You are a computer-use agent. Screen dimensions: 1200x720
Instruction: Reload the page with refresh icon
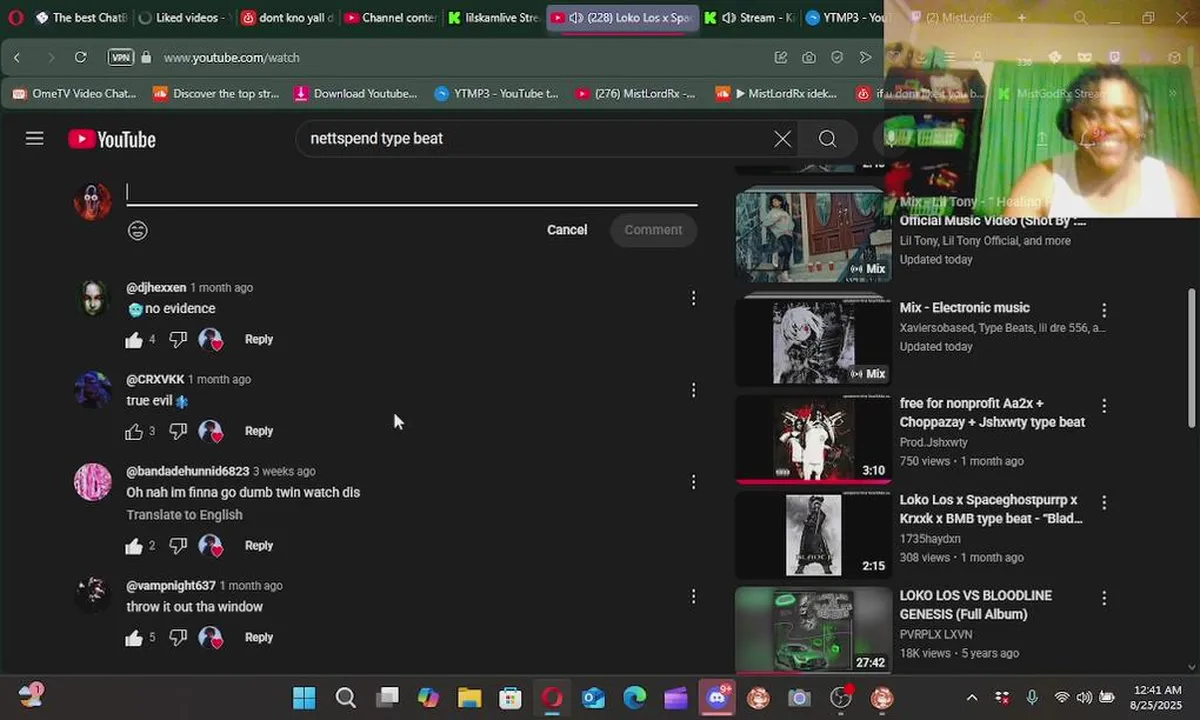pos(81,58)
